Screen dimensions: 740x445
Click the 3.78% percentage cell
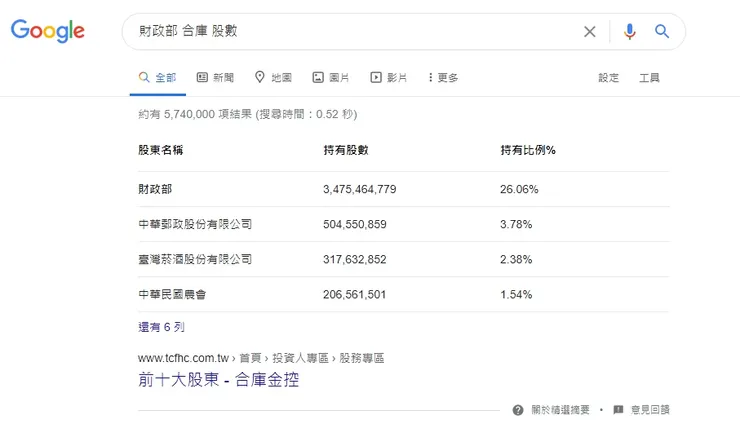(x=516, y=224)
